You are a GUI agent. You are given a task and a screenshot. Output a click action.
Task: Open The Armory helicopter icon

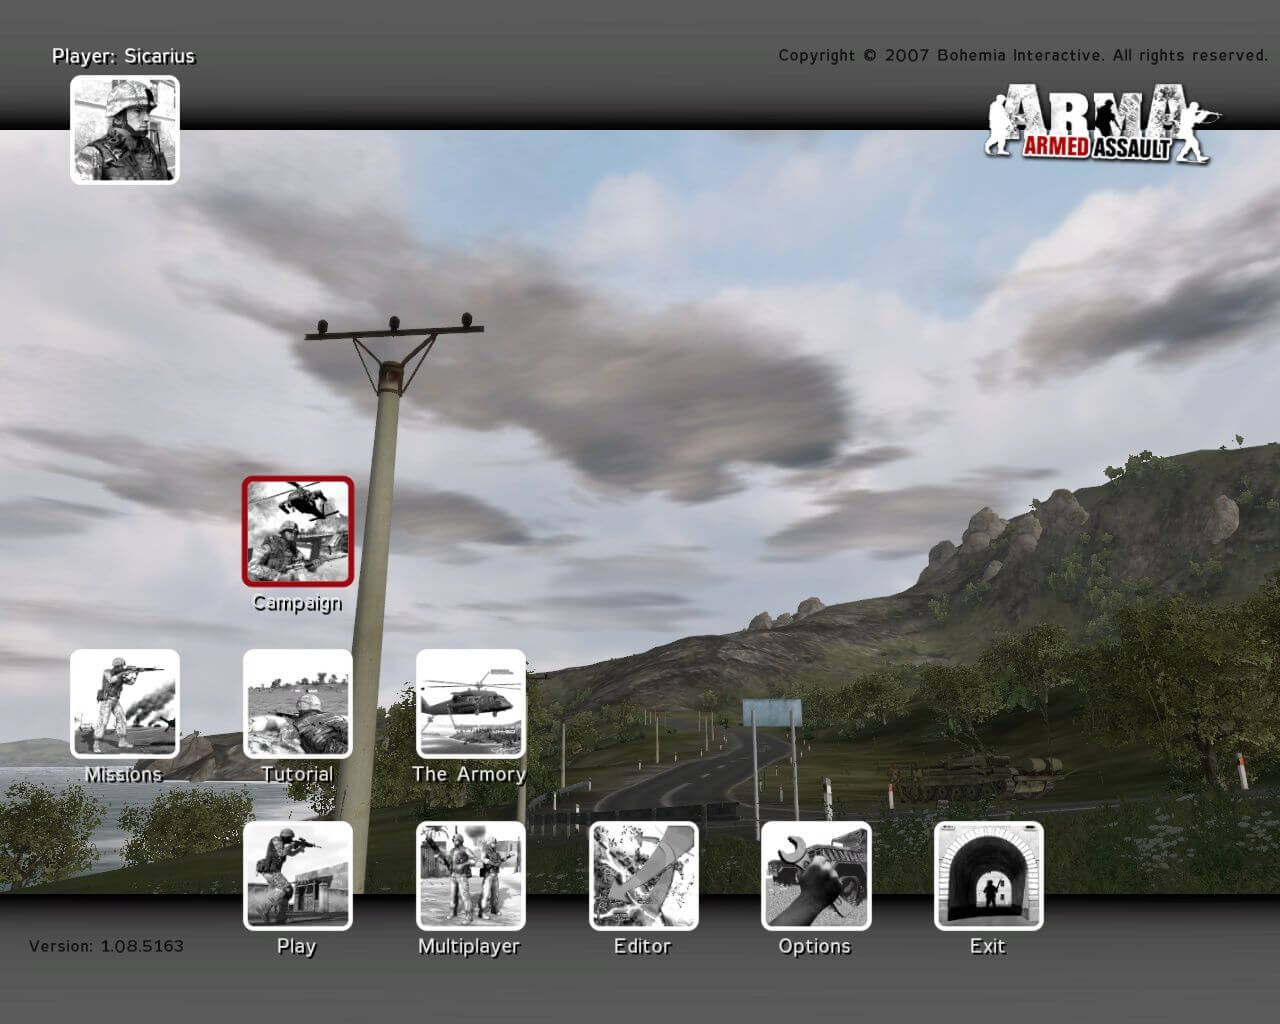[x=471, y=704]
